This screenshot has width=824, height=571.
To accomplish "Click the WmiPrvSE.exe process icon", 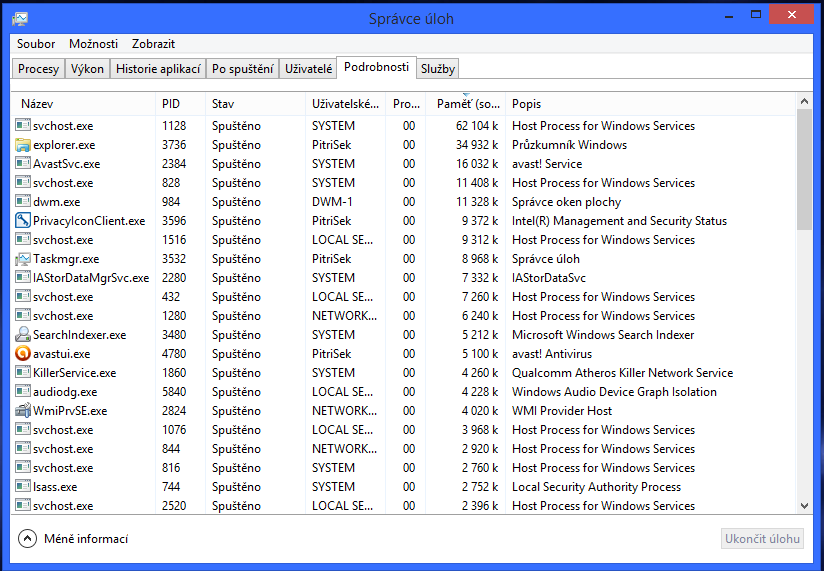I will click(23, 410).
